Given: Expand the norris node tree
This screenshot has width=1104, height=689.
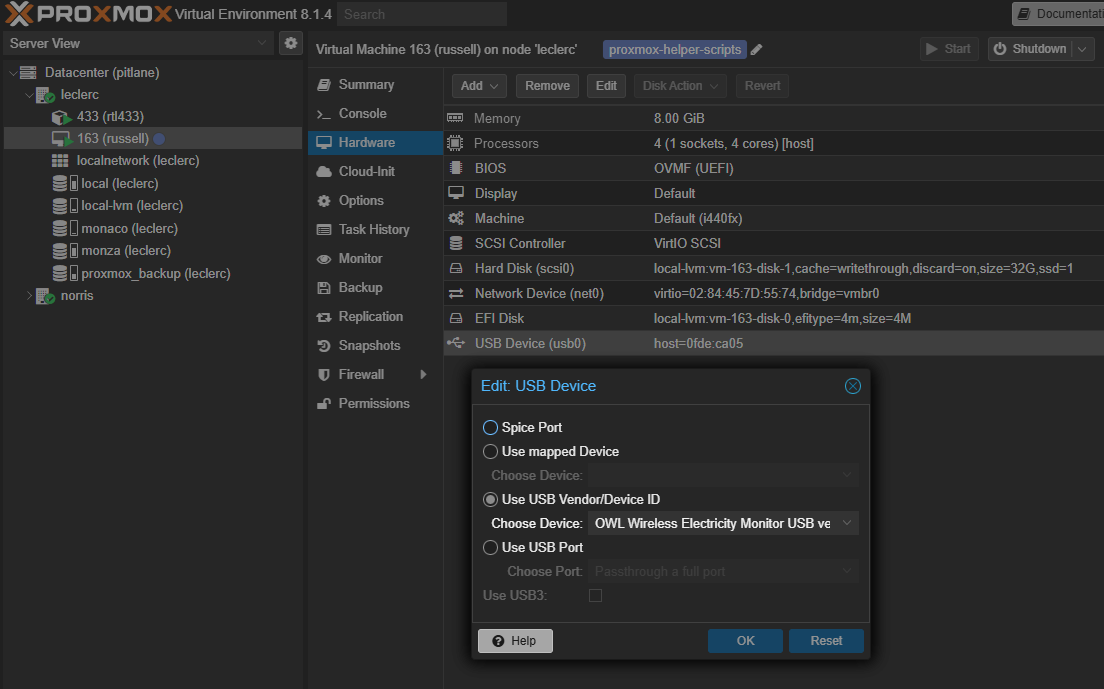Looking at the screenshot, I should pos(29,296).
